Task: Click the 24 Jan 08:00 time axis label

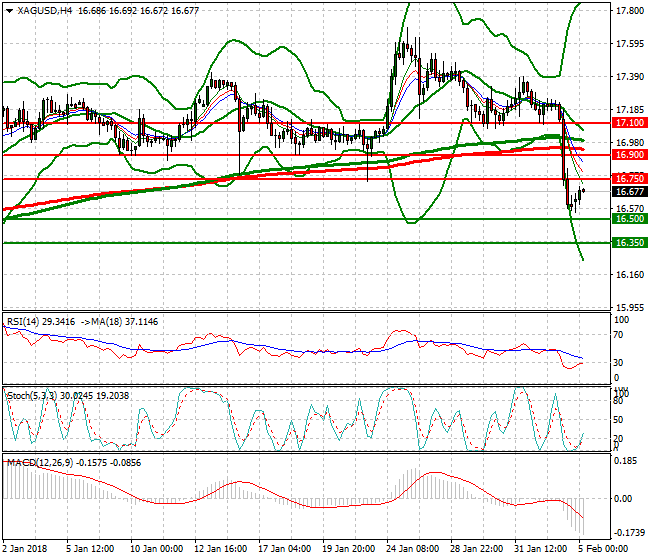Action: [412, 549]
